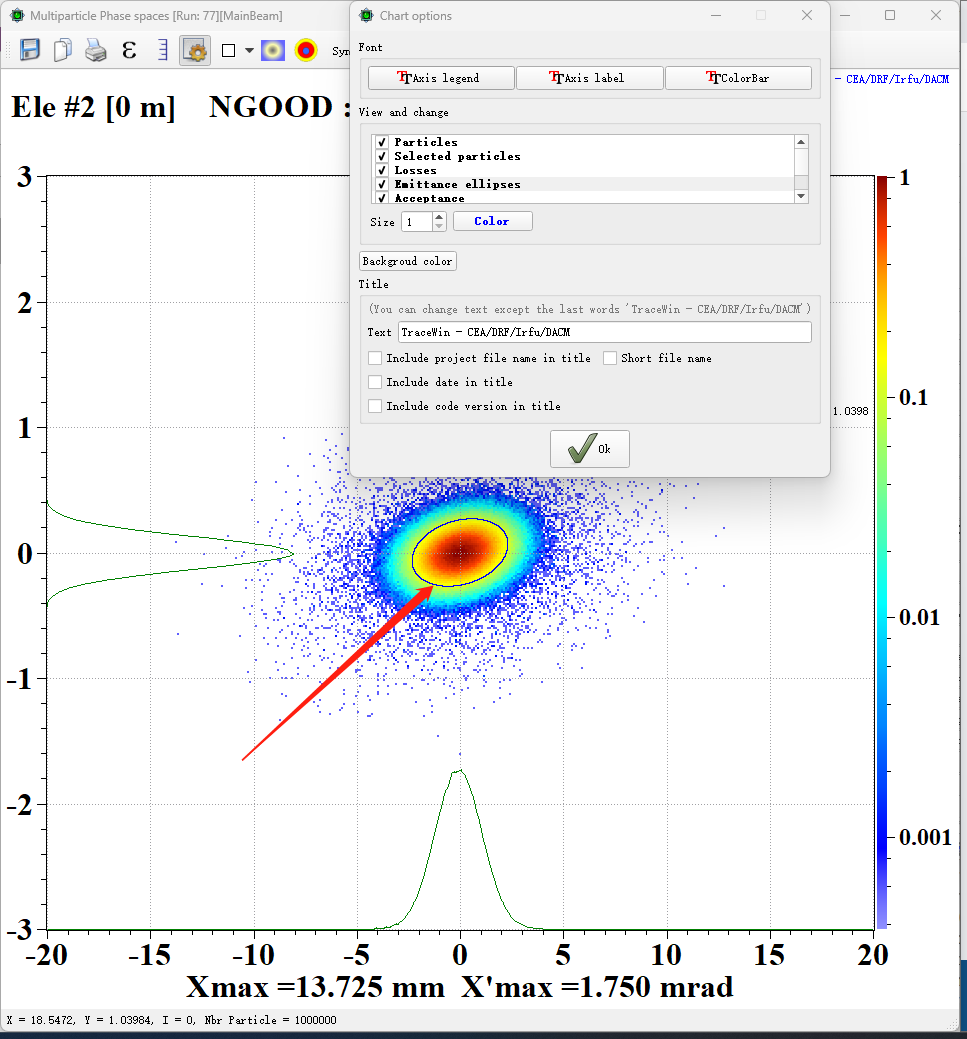Click the Multiparticle Phase spaces window icon
The width and height of the screenshot is (967, 1039).
coord(17,15)
